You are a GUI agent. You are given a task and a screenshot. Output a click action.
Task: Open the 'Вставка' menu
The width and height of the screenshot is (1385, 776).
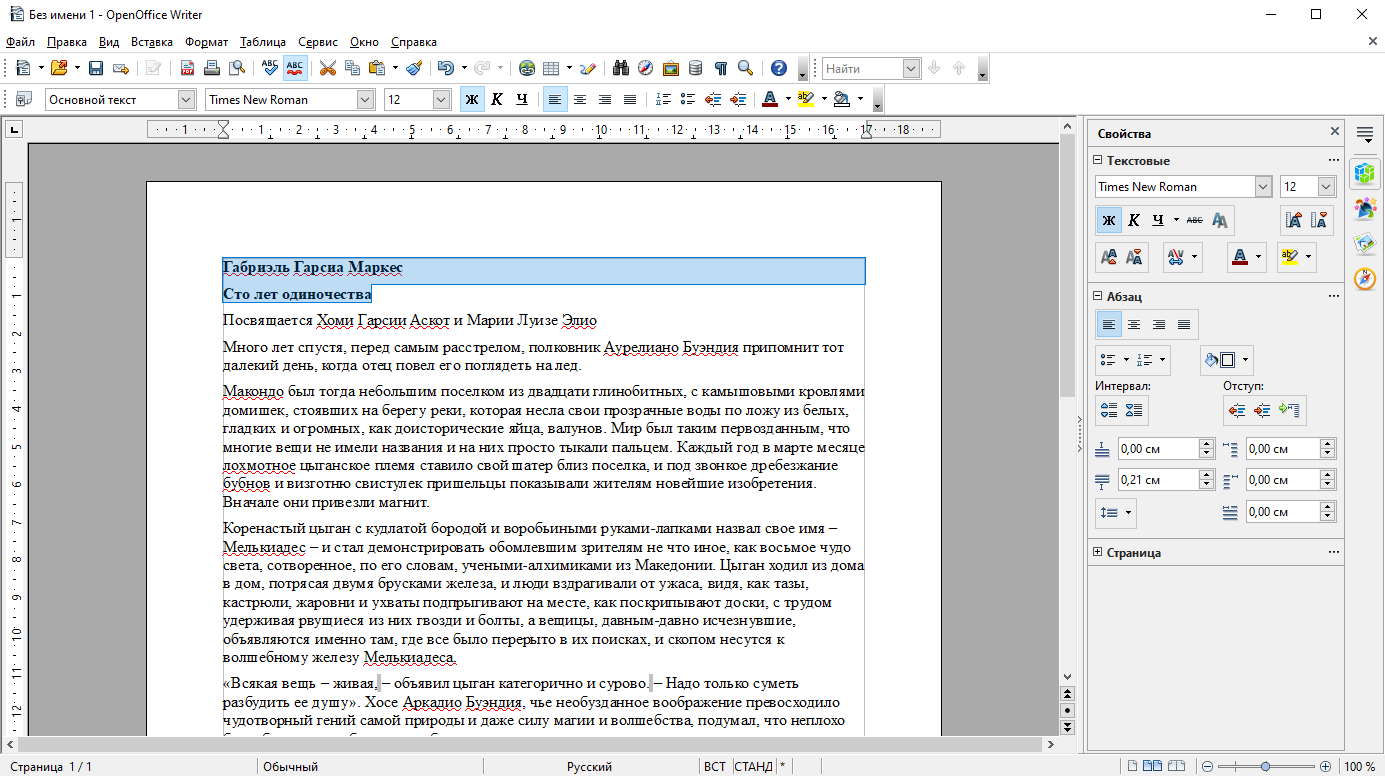(151, 42)
